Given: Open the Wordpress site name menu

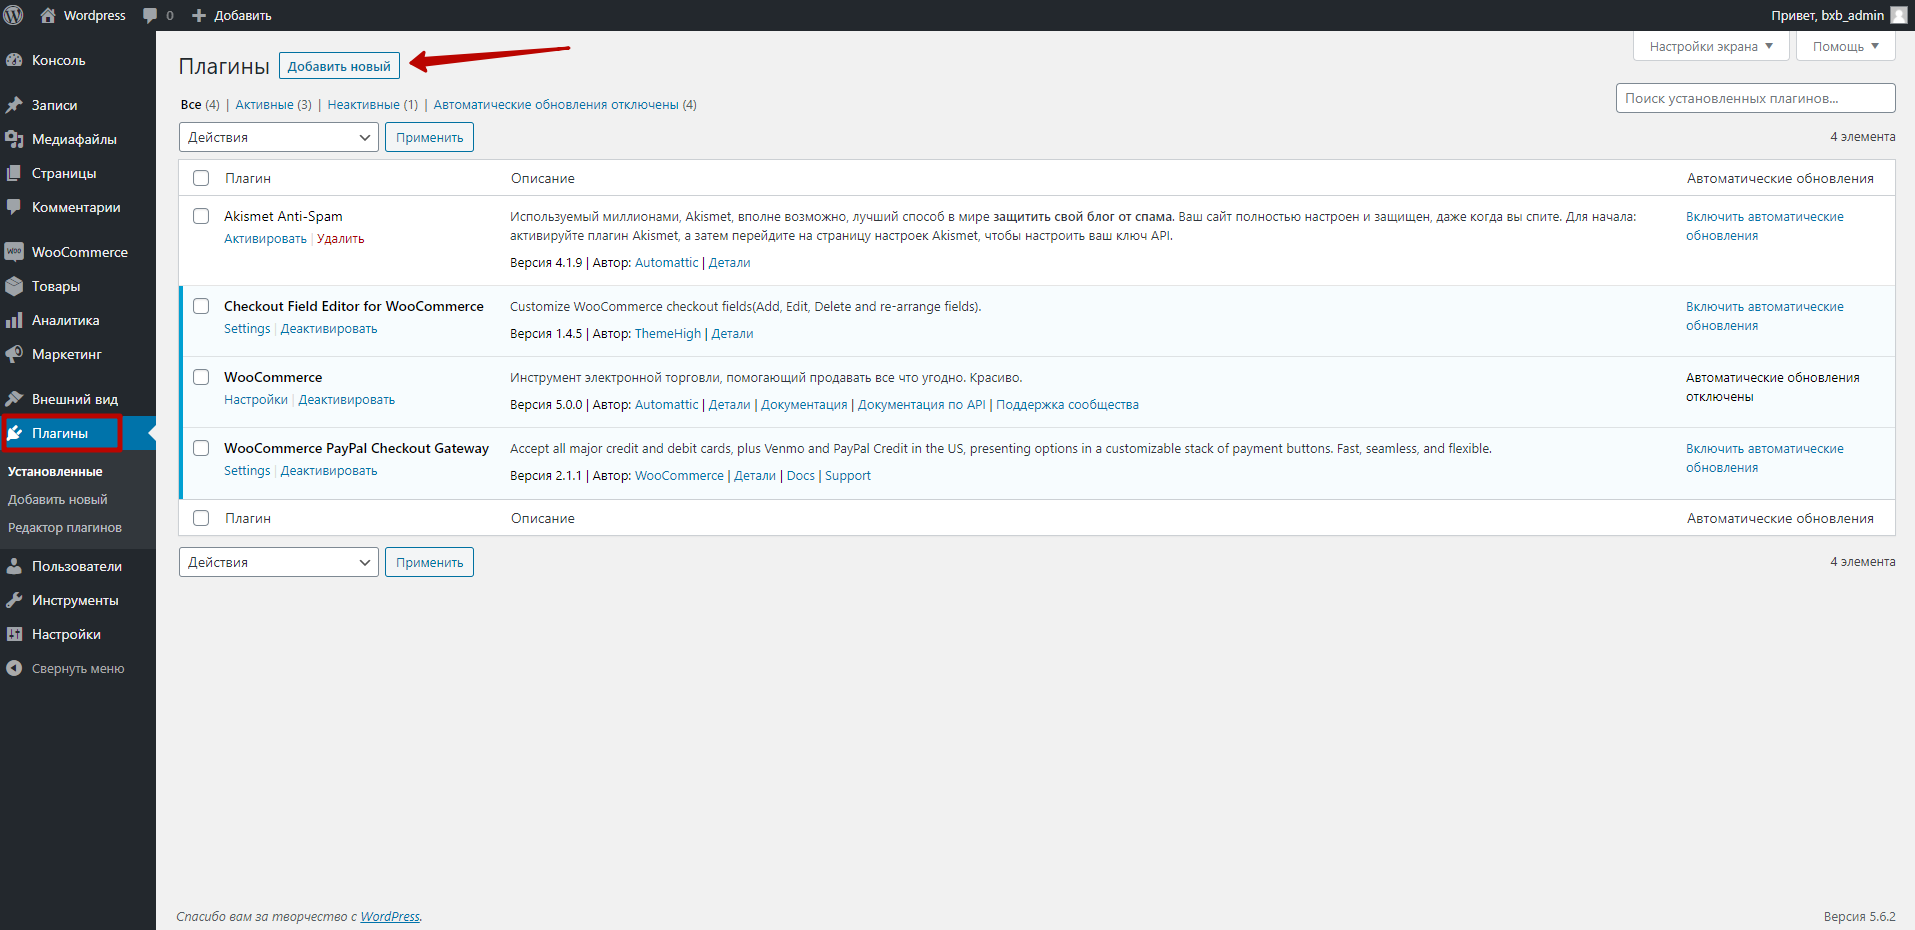Looking at the screenshot, I should [83, 15].
